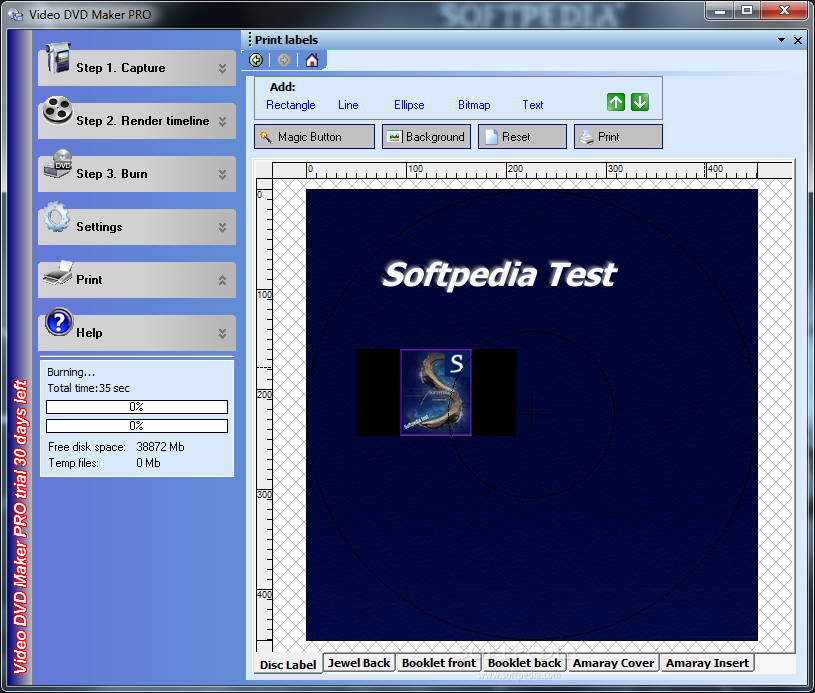The width and height of the screenshot is (815, 693).
Task: Expand the Step 2. Render timeline section
Action: pos(222,121)
